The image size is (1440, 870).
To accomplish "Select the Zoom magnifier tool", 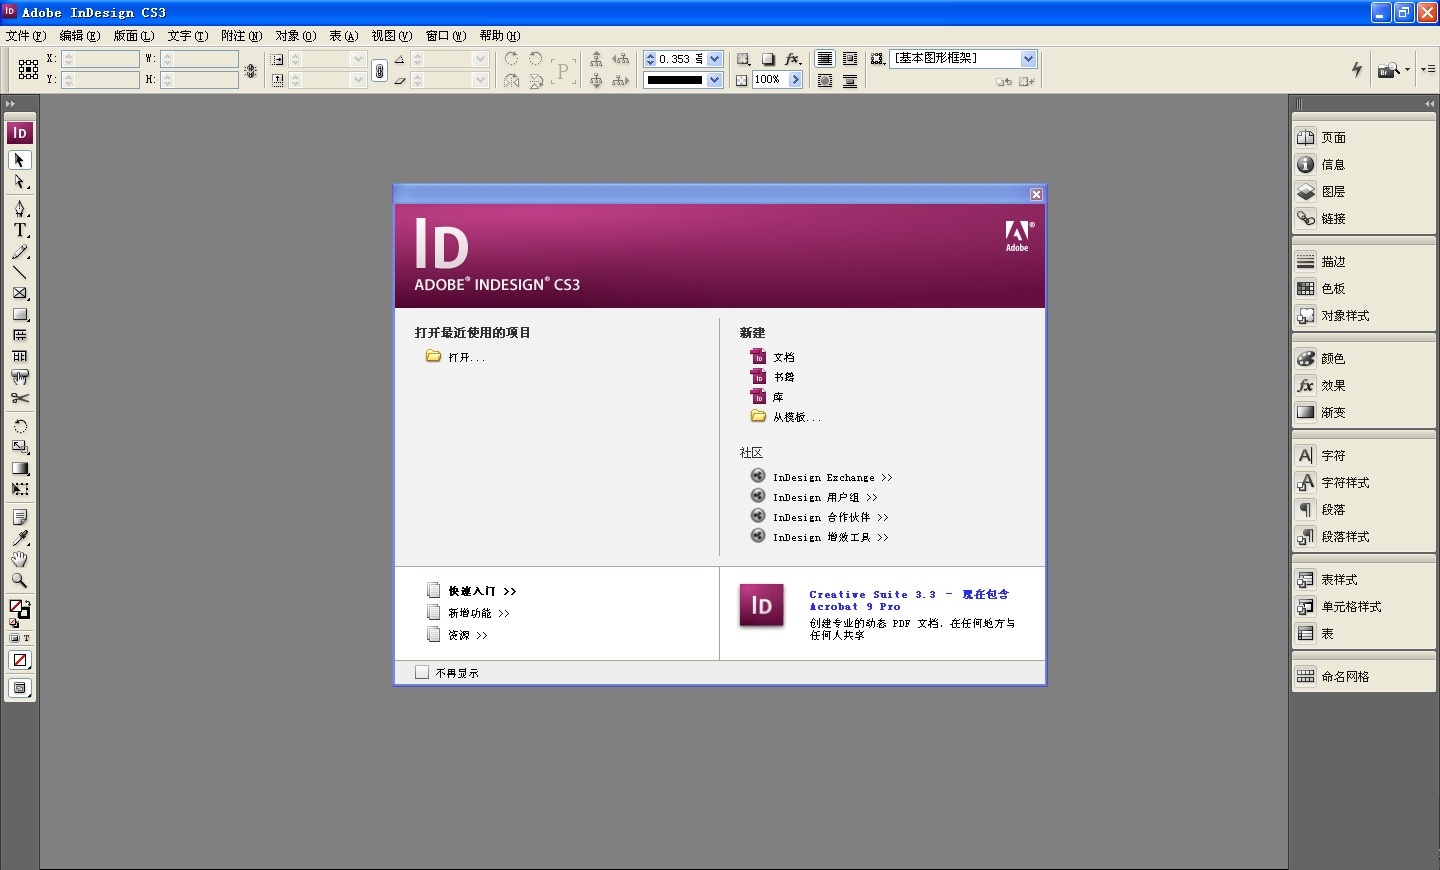I will pyautogui.click(x=20, y=581).
